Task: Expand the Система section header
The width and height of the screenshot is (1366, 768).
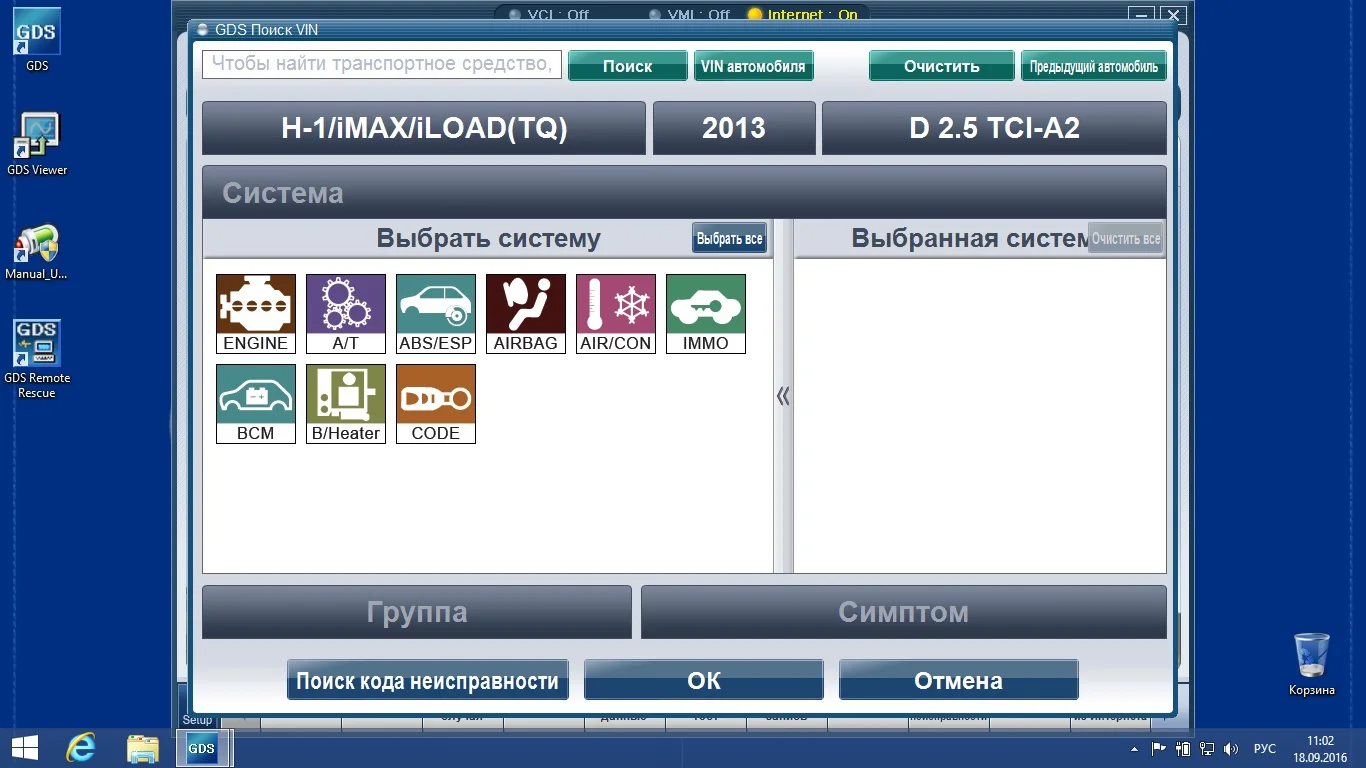Action: (684, 192)
